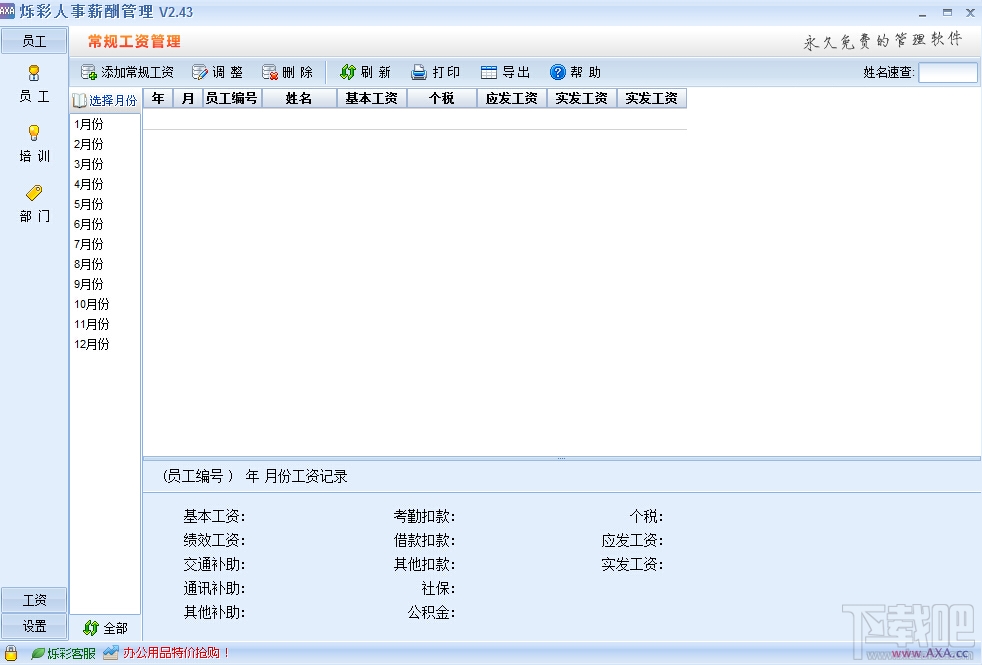Image resolution: width=982 pixels, height=665 pixels.
Task: Open the 培训 lightbulb icon
Action: (x=34, y=133)
